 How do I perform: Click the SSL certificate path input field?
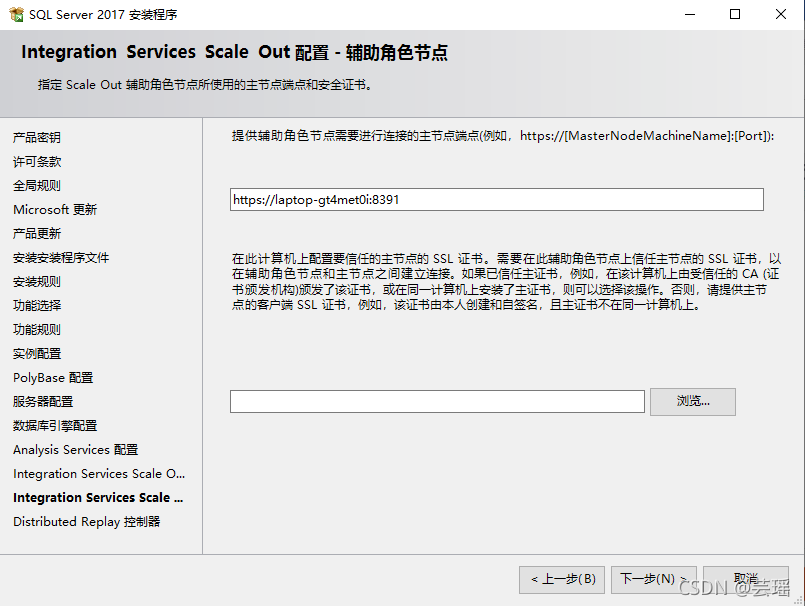pyautogui.click(x=437, y=401)
